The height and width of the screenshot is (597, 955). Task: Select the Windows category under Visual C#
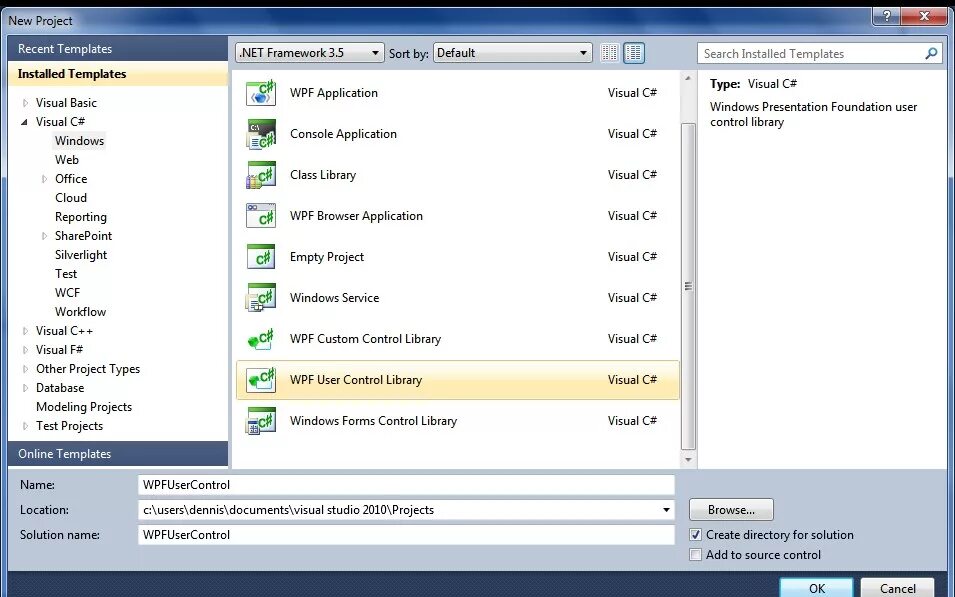click(x=79, y=141)
